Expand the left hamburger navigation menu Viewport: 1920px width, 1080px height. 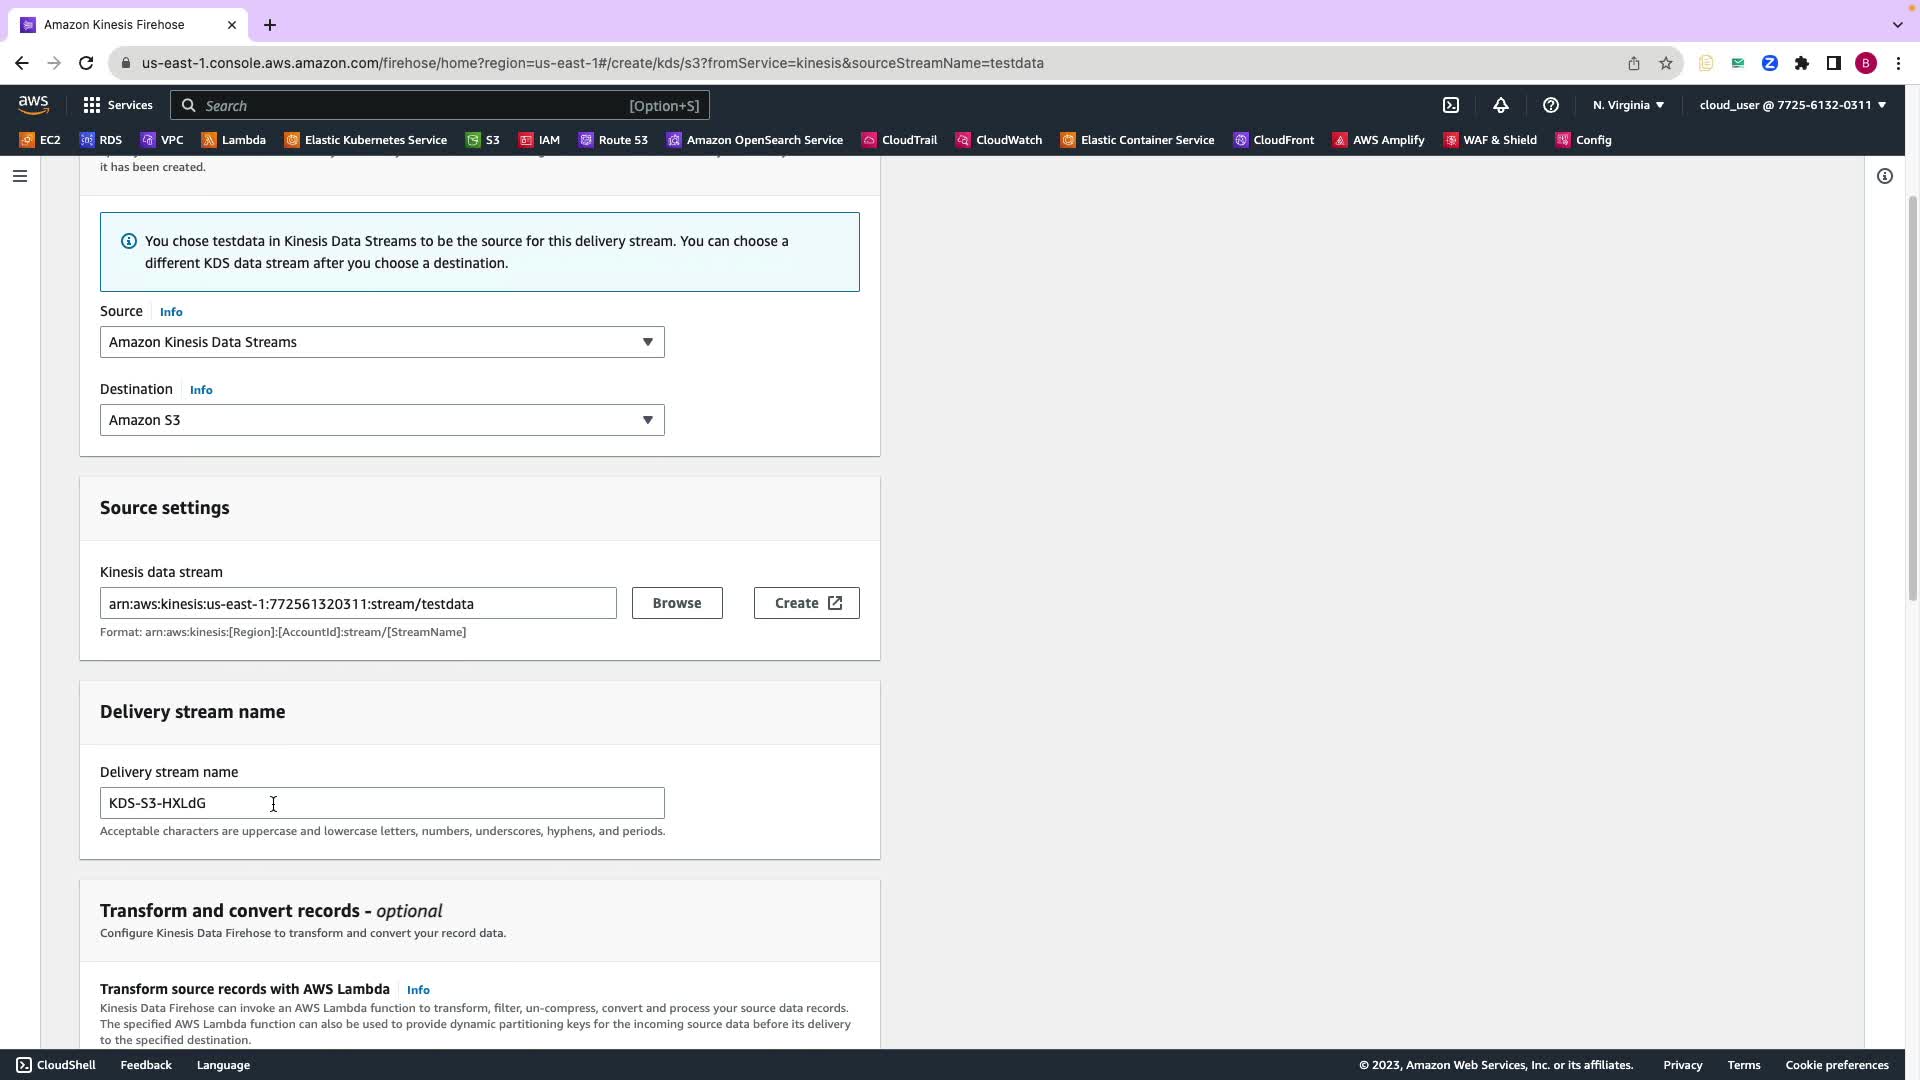click(x=19, y=176)
